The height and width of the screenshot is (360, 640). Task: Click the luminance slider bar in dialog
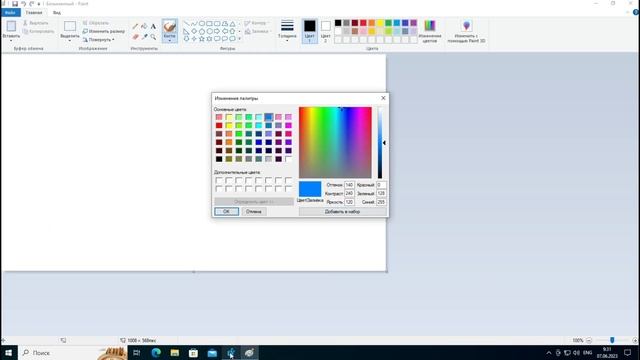click(380, 142)
